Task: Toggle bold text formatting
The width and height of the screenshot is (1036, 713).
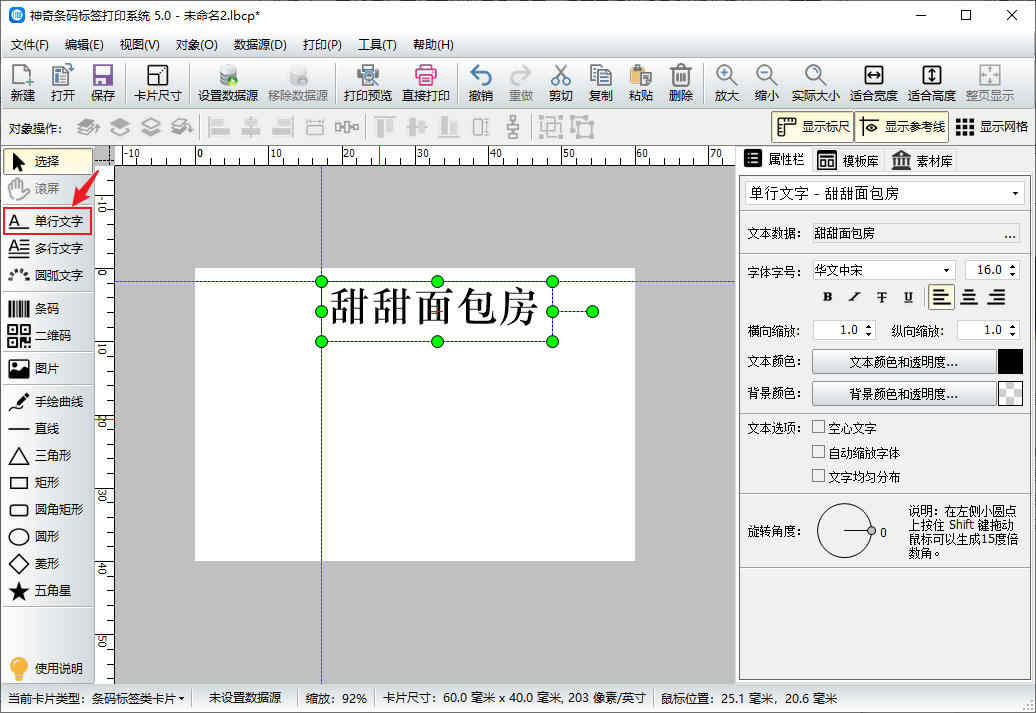Action: pos(827,297)
